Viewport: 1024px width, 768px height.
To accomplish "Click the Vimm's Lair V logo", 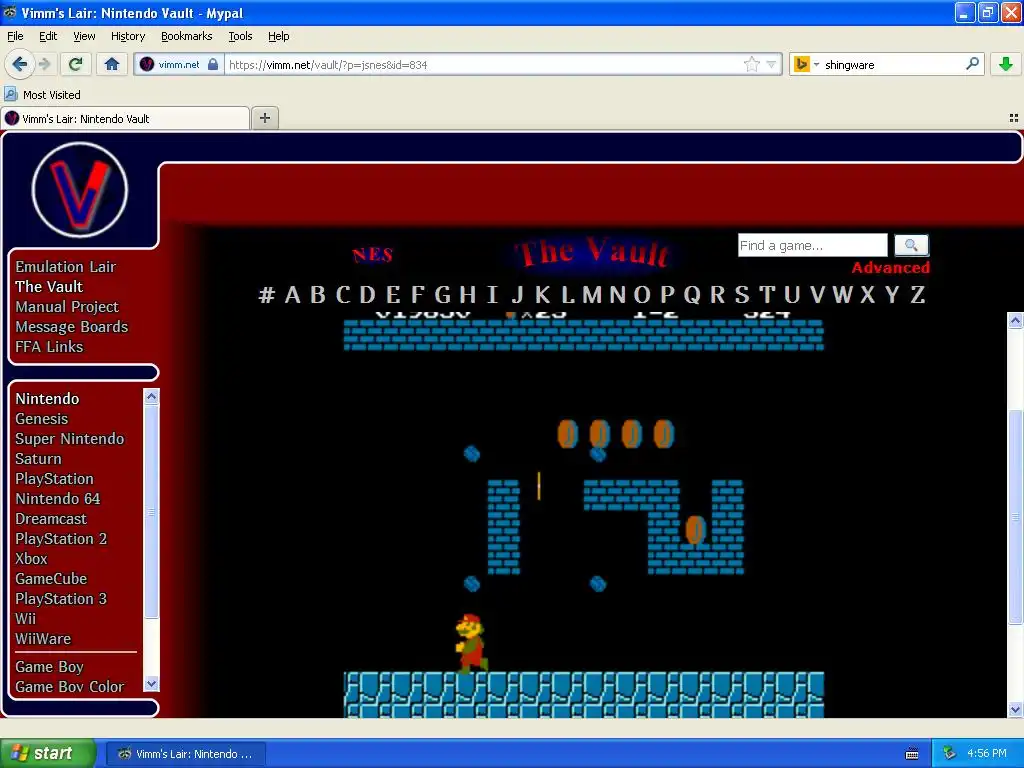I will [80, 190].
